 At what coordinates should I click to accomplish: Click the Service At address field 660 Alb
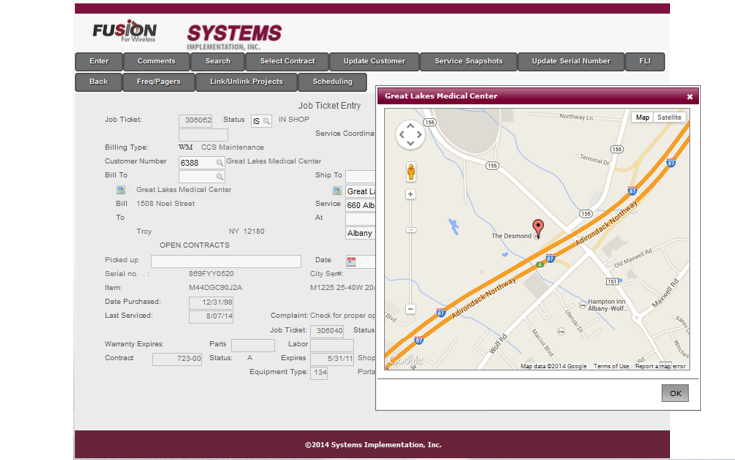point(360,205)
